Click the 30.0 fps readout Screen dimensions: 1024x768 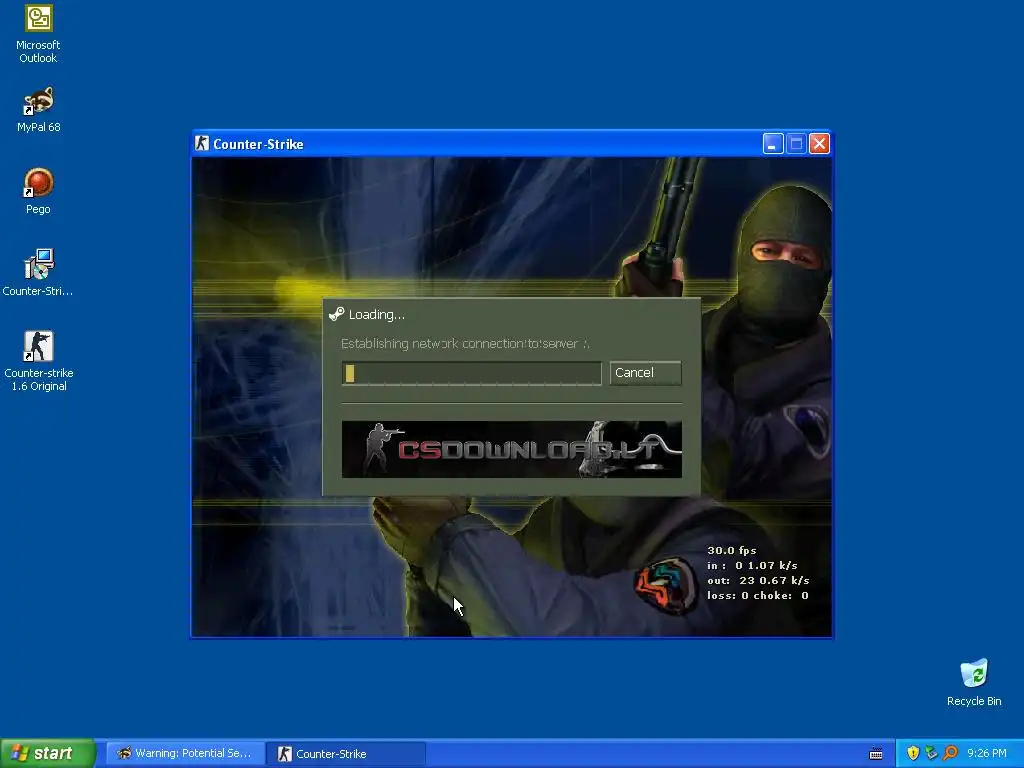point(731,551)
